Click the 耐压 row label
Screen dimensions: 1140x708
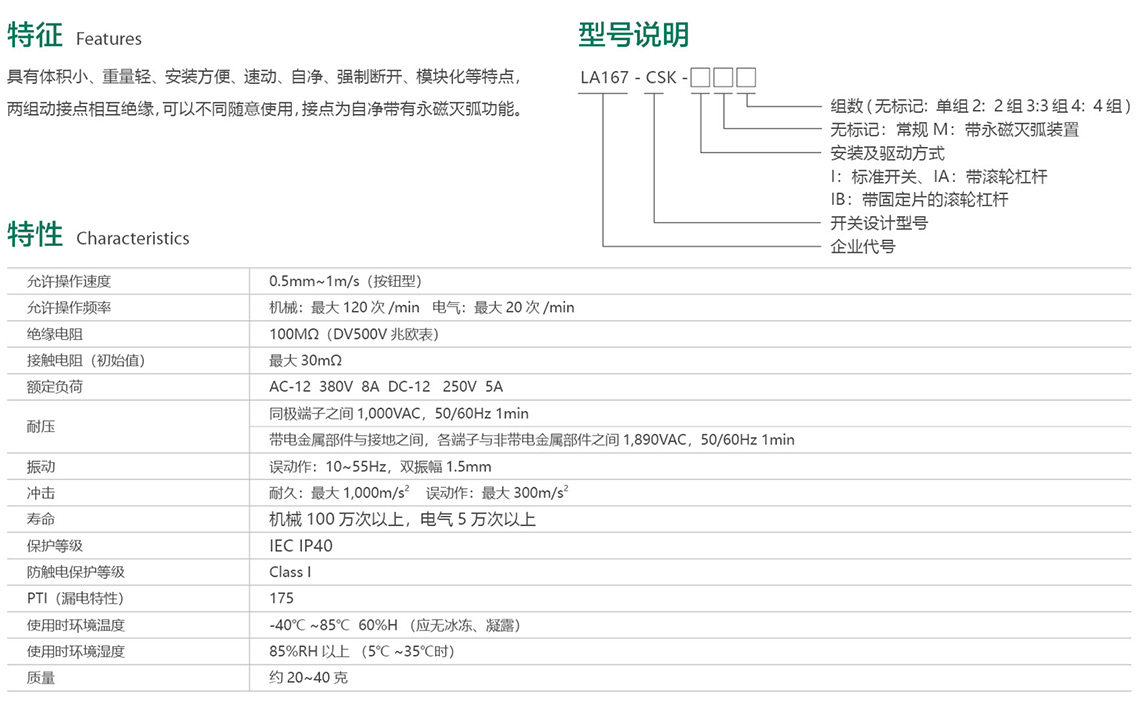point(41,427)
